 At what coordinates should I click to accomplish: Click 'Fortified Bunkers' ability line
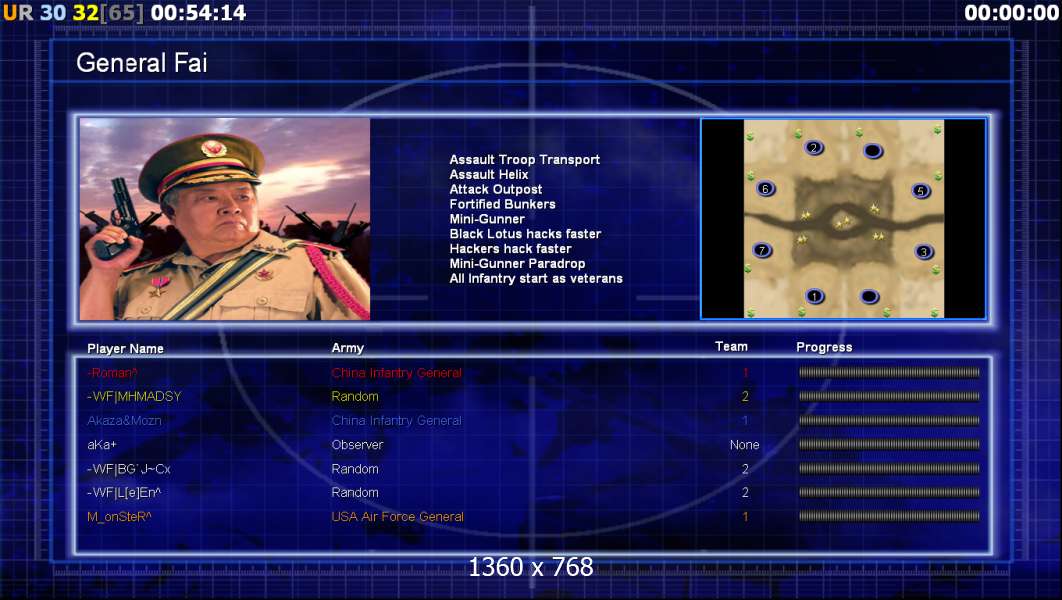[502, 205]
